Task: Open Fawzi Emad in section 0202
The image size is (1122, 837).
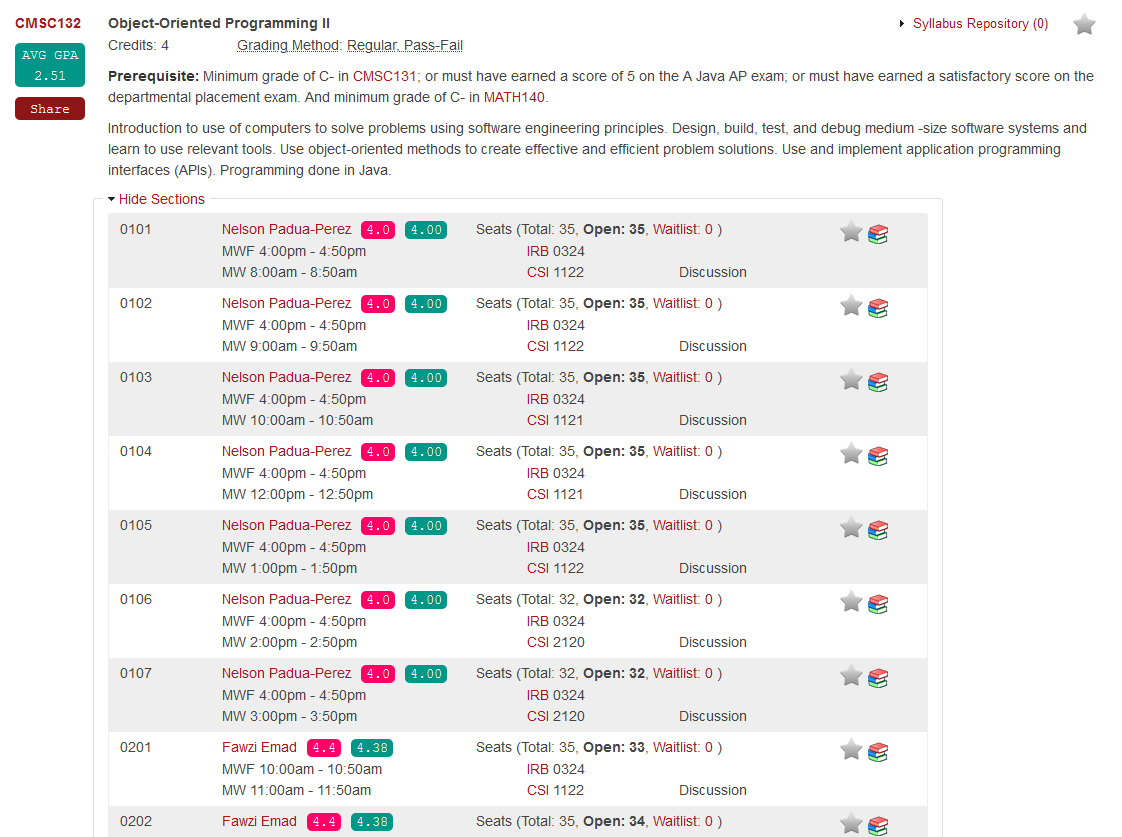Action: point(259,821)
